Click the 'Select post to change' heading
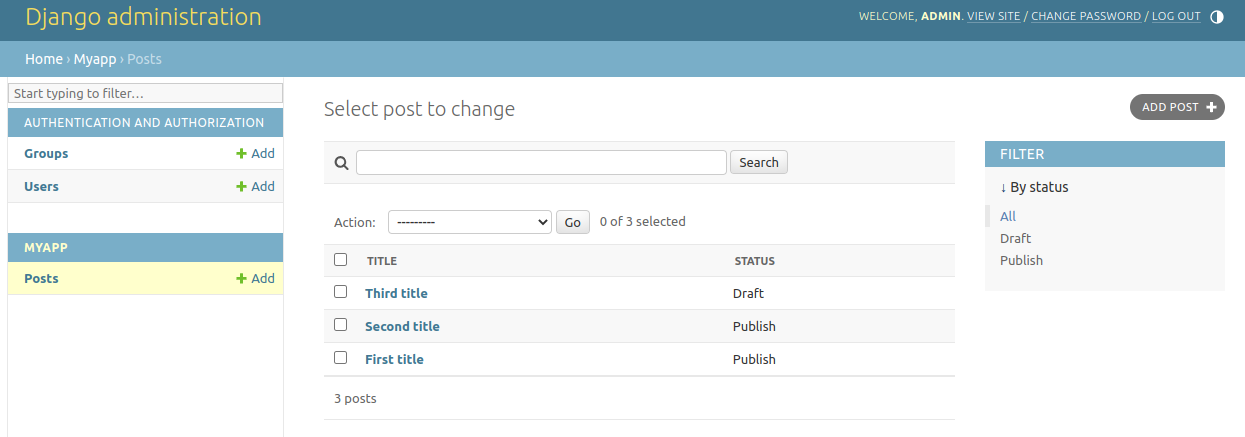Screen dimensions: 1245x437 (419, 109)
